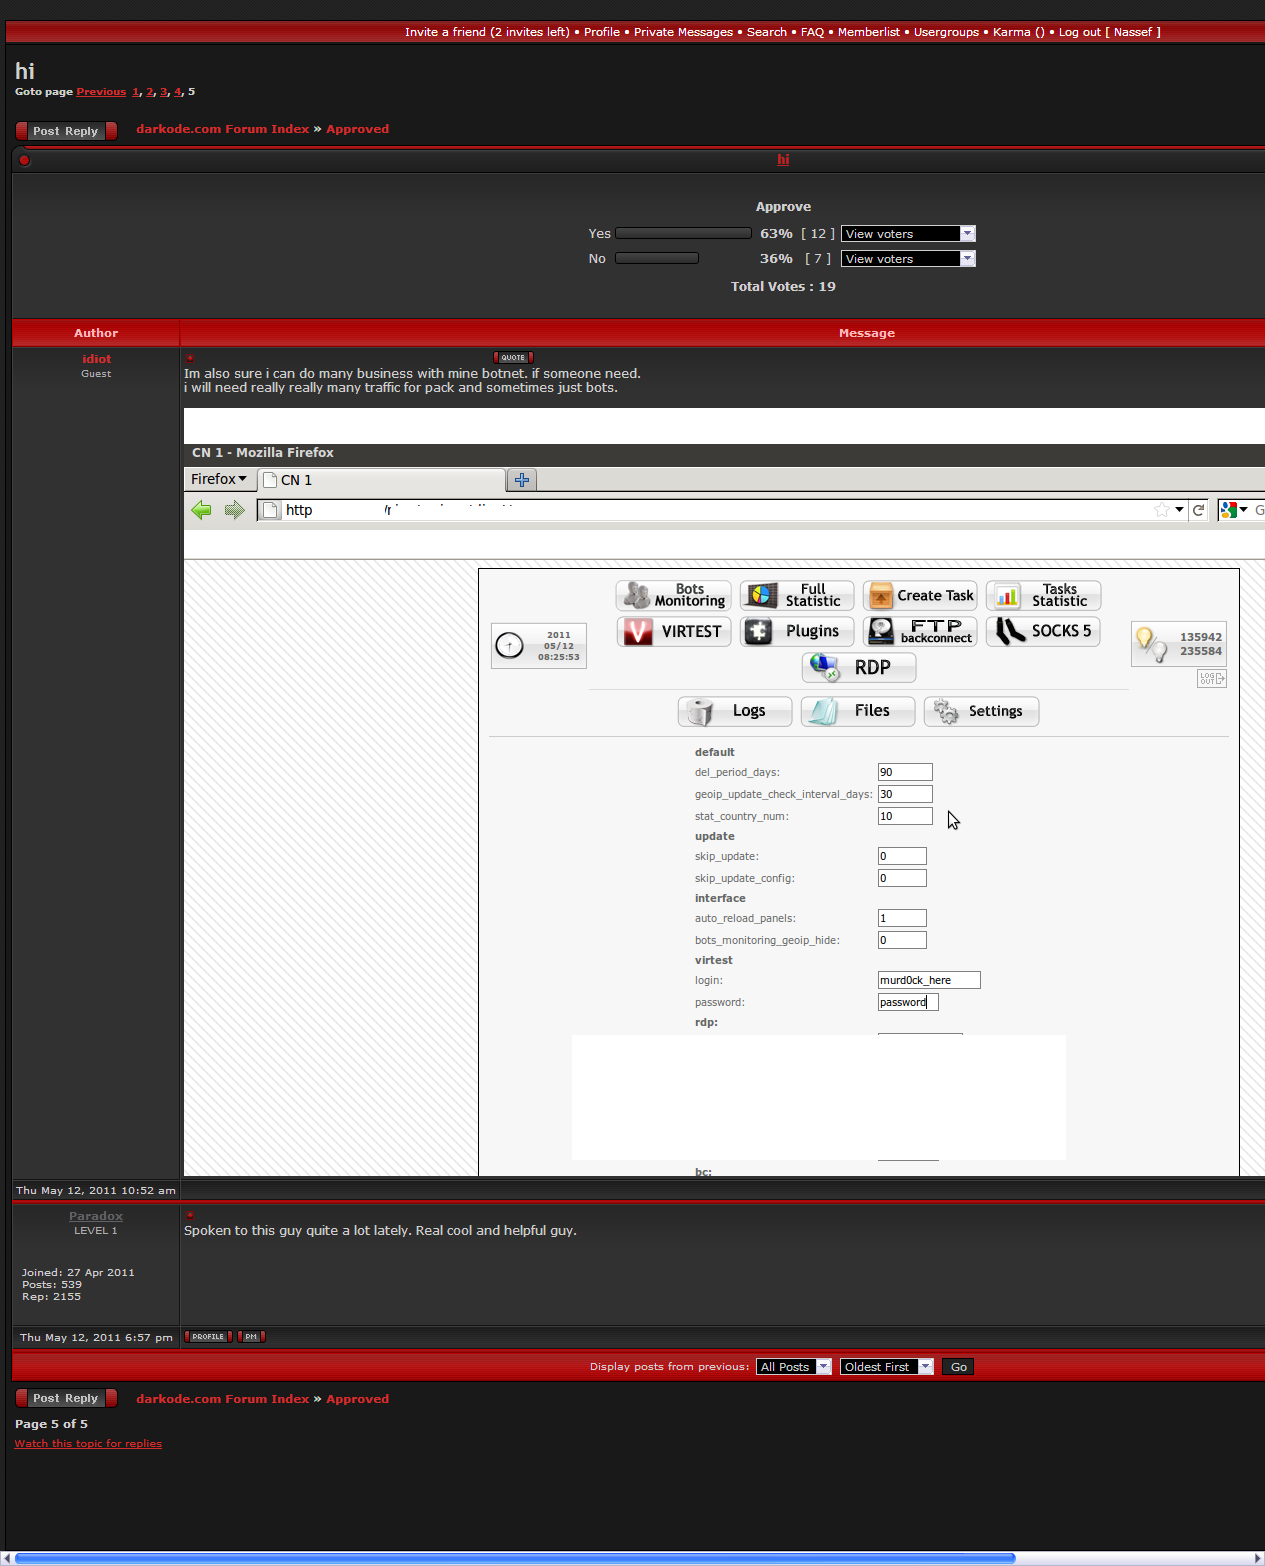Expand the All Posts dropdown
Image resolution: width=1265 pixels, height=1566 pixels.
point(794,1367)
